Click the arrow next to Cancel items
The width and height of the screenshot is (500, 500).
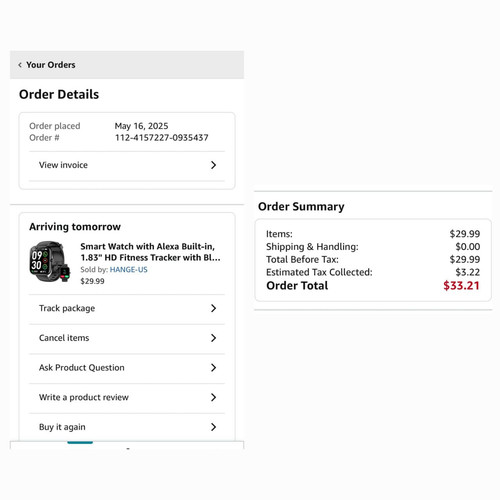pyautogui.click(x=214, y=338)
